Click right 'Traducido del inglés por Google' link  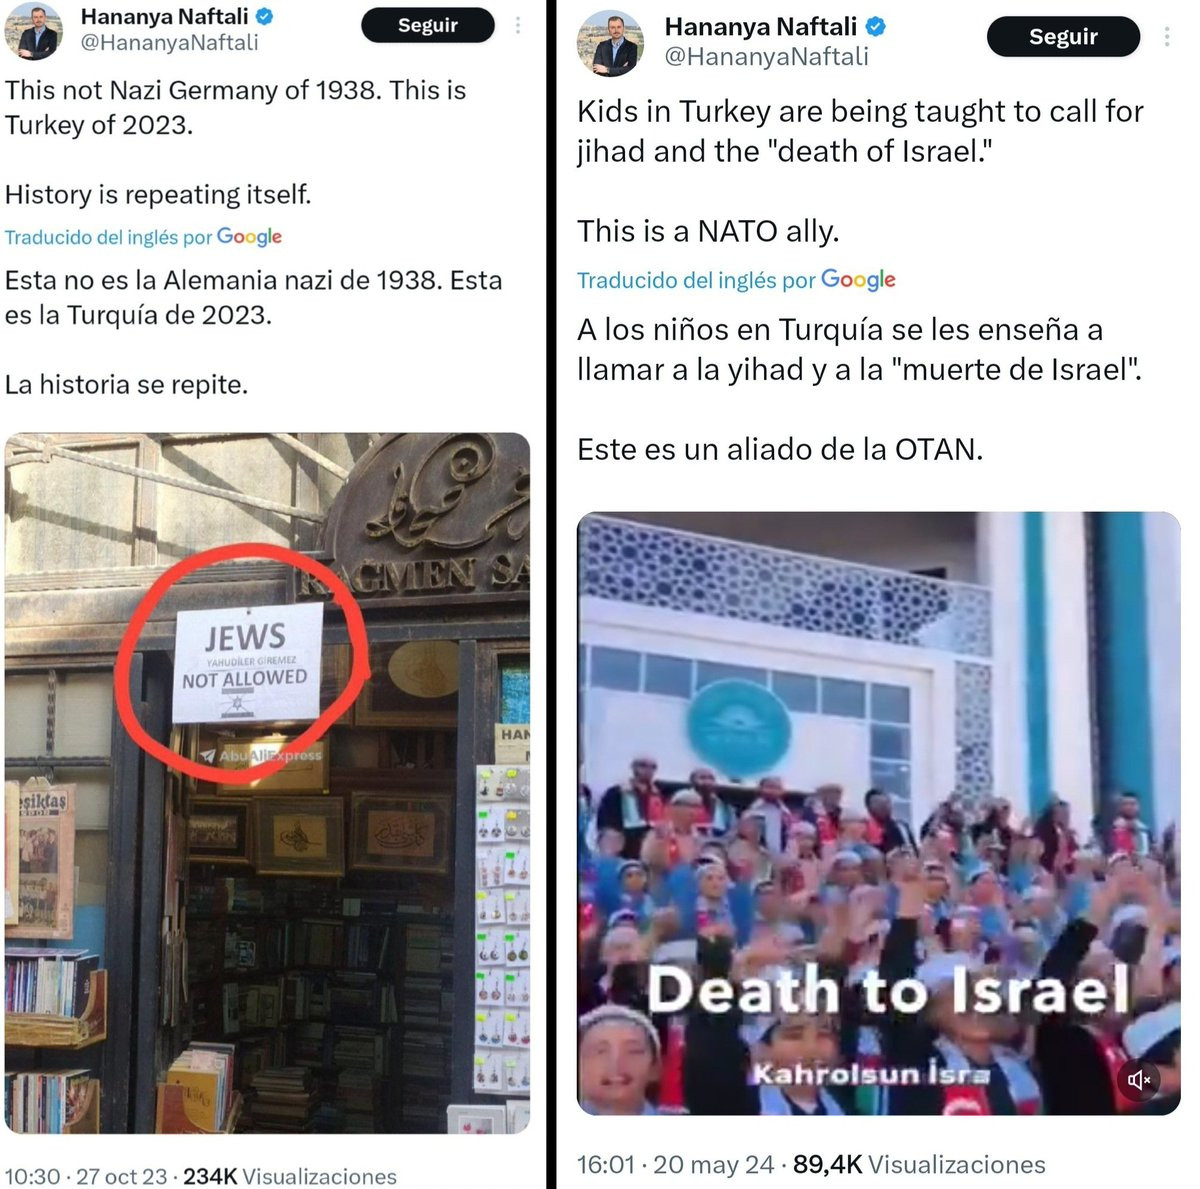coord(736,280)
